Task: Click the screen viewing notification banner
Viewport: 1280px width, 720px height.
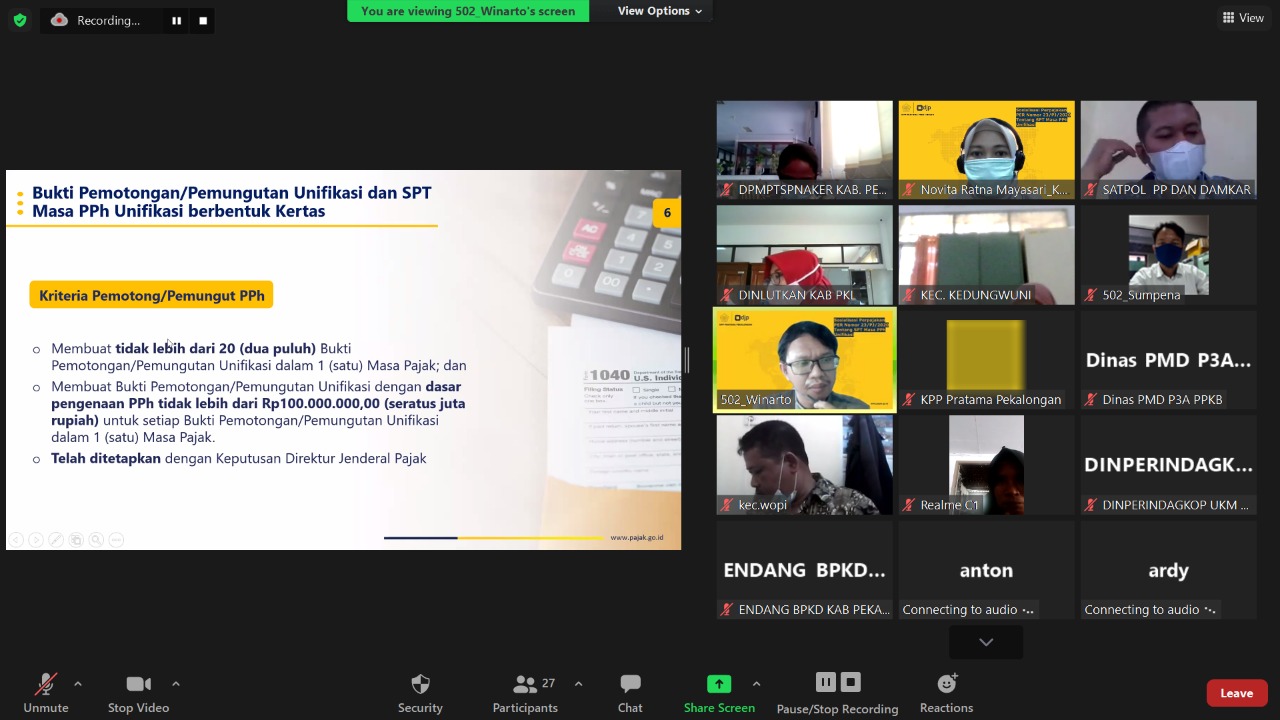Action: click(x=468, y=11)
